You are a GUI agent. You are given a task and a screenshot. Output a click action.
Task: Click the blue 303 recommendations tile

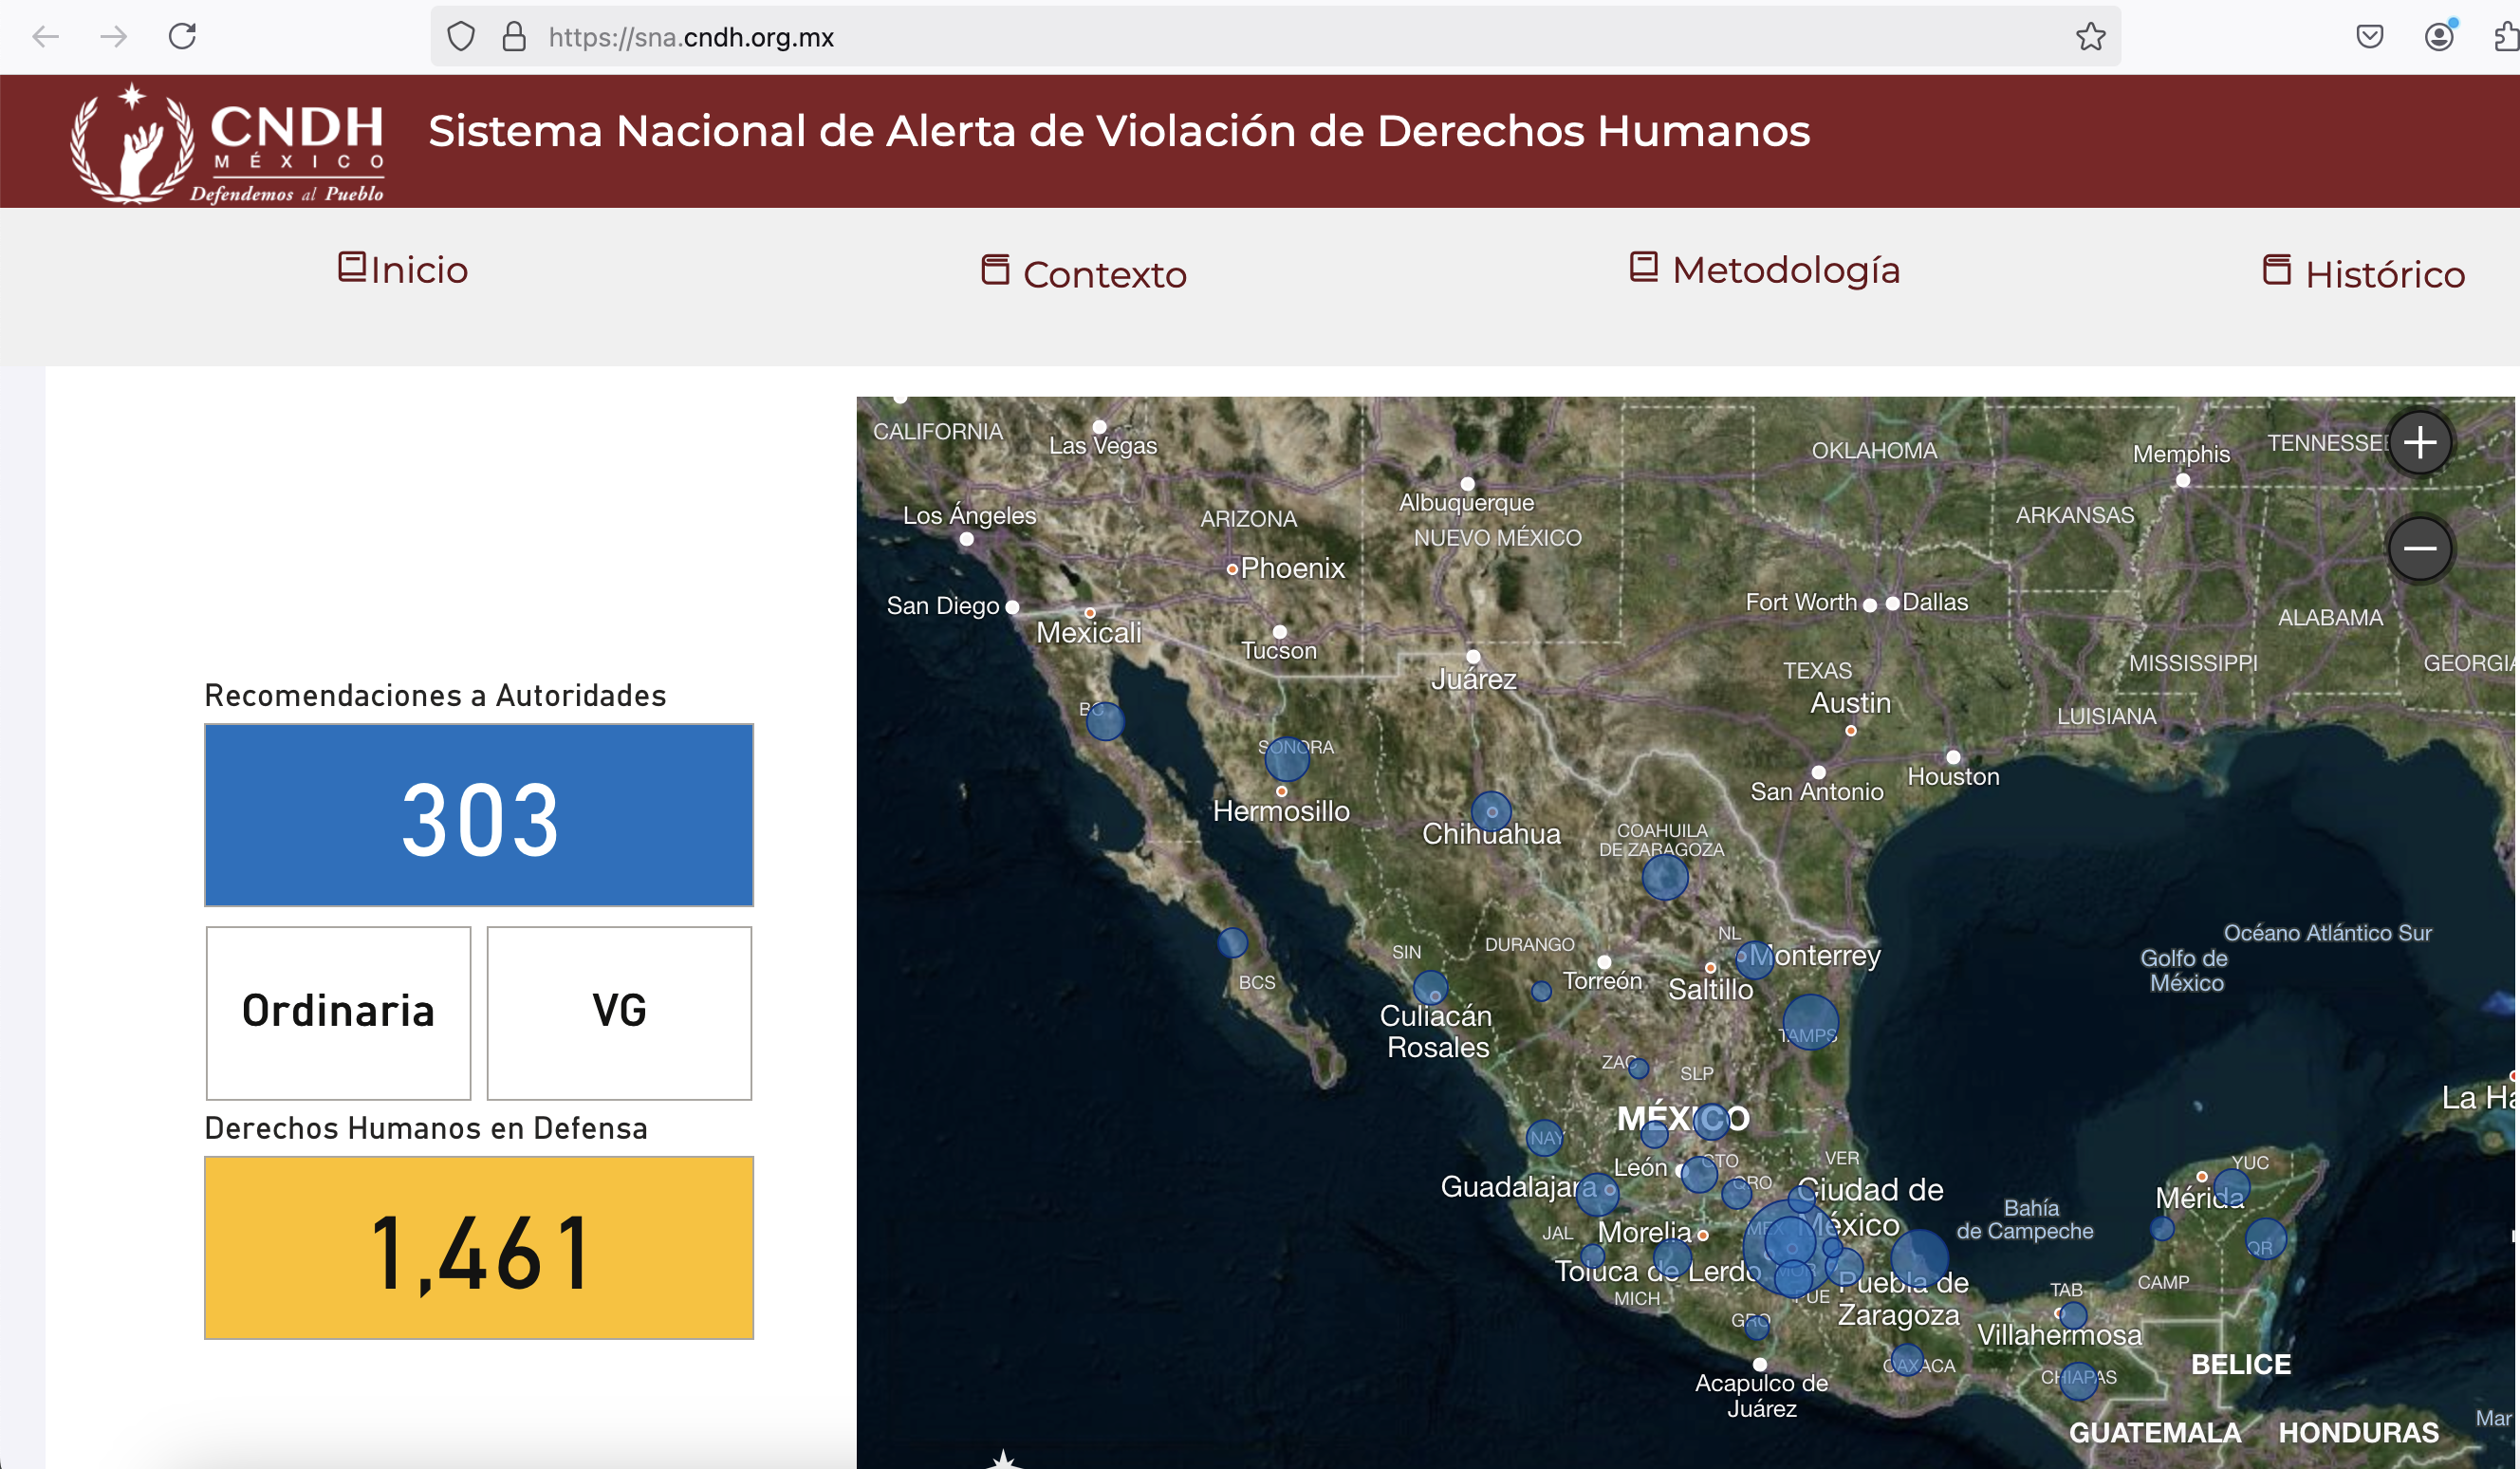point(479,816)
